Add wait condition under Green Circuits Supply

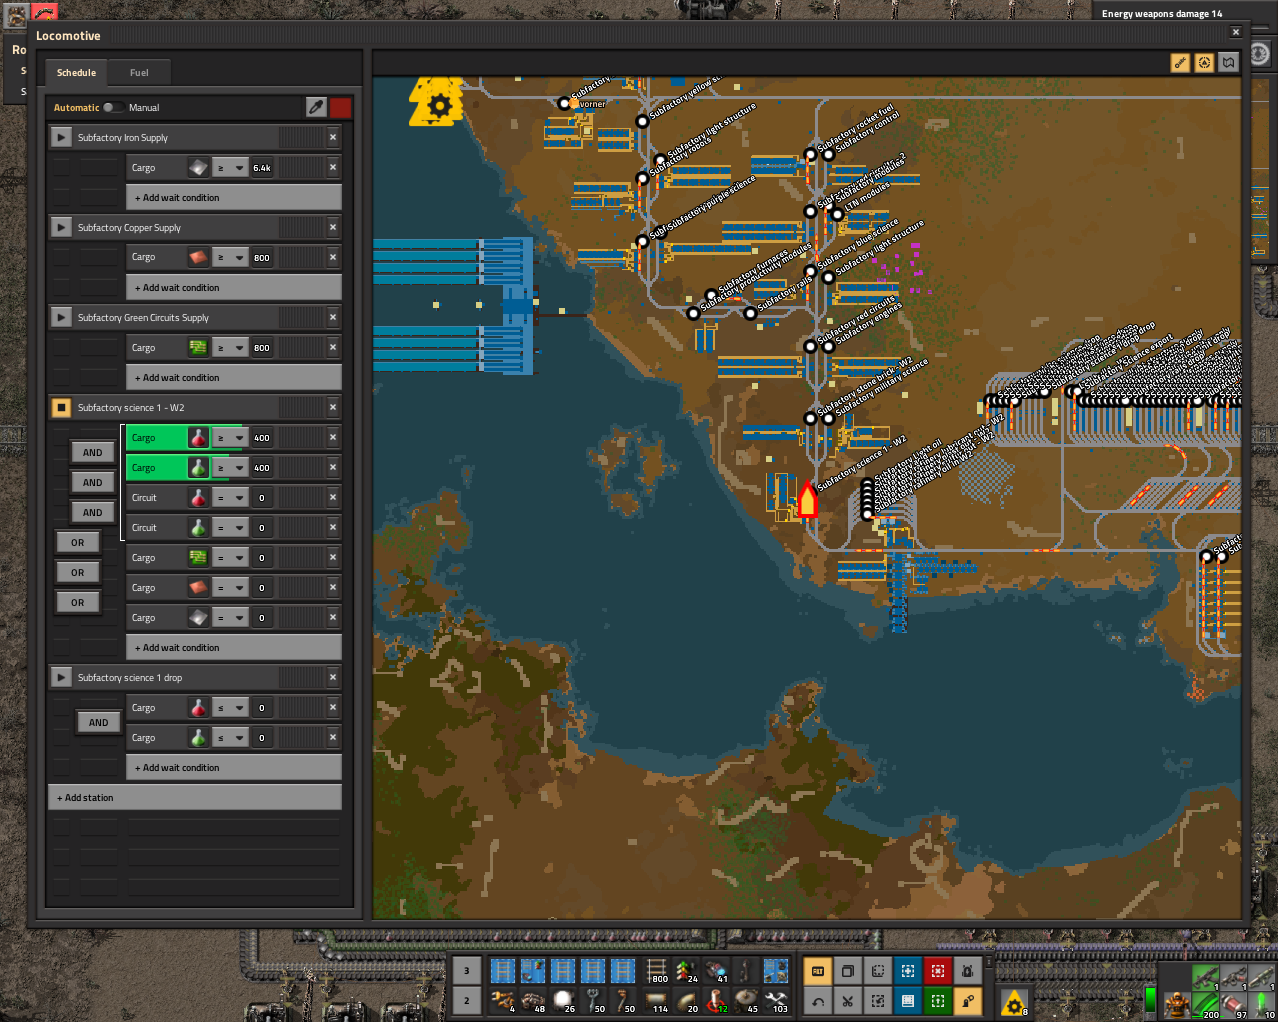234,377
